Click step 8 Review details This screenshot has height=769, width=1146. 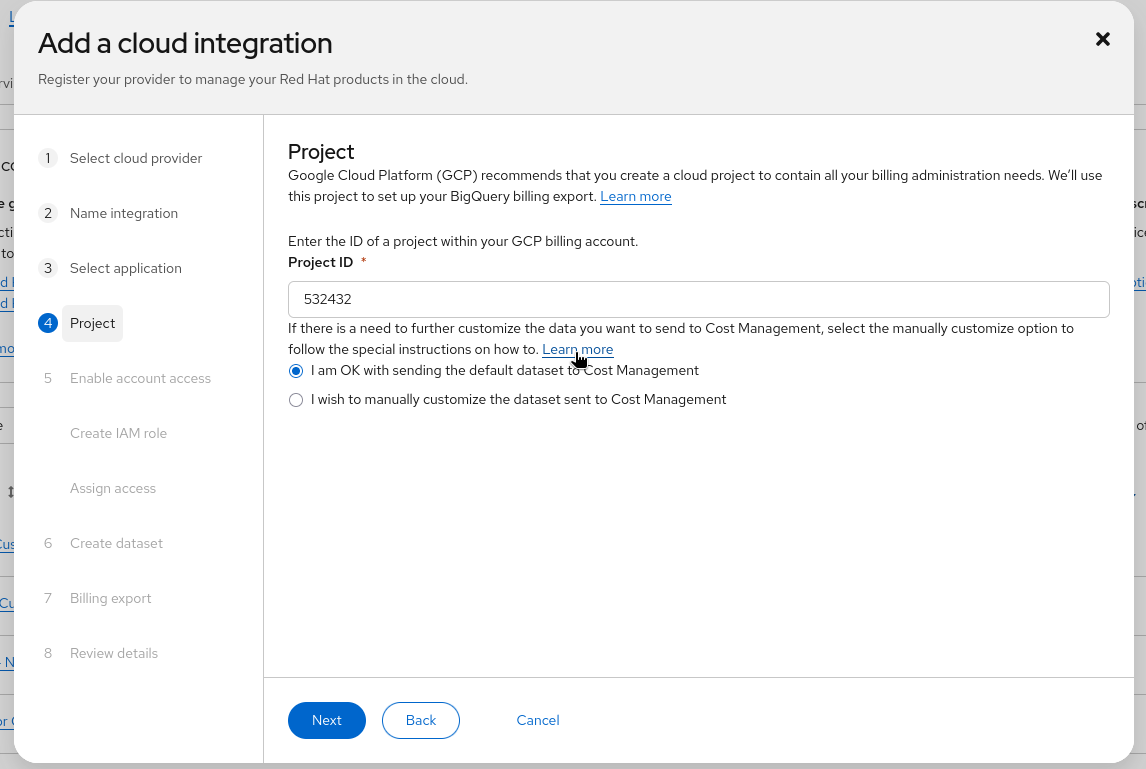coord(113,653)
